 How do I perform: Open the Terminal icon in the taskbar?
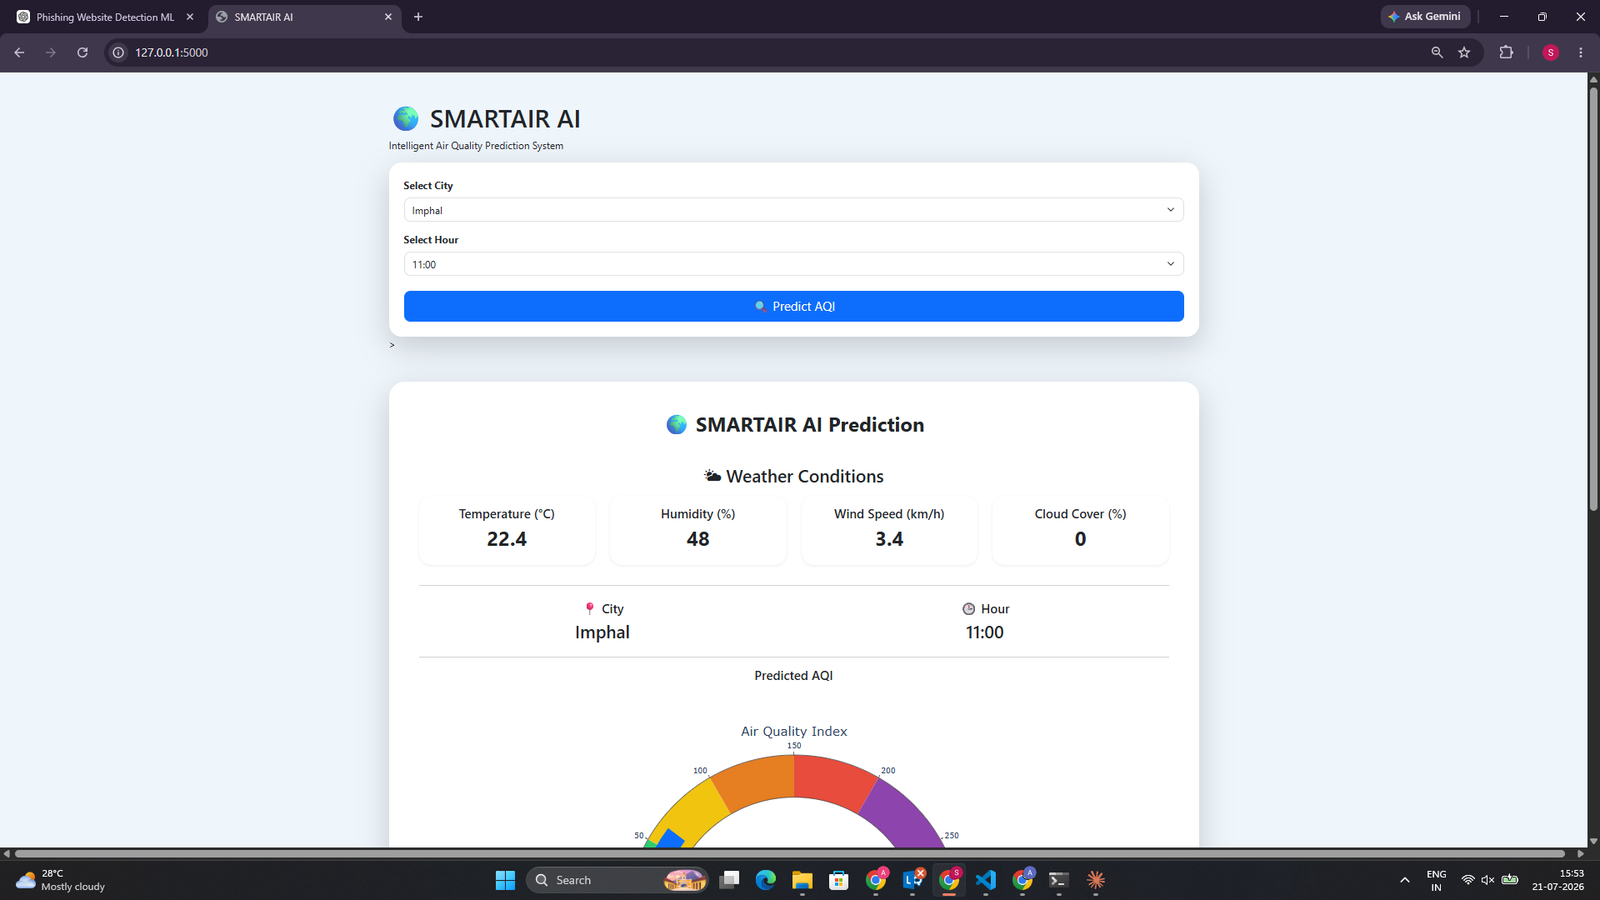click(1059, 880)
